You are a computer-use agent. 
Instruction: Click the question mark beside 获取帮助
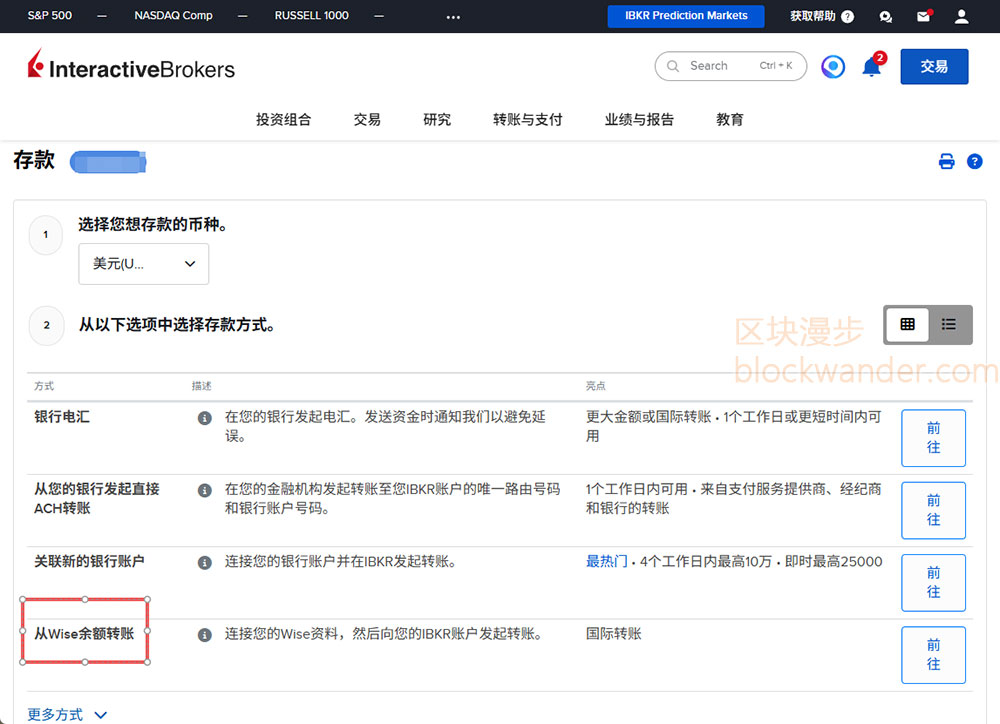point(848,17)
